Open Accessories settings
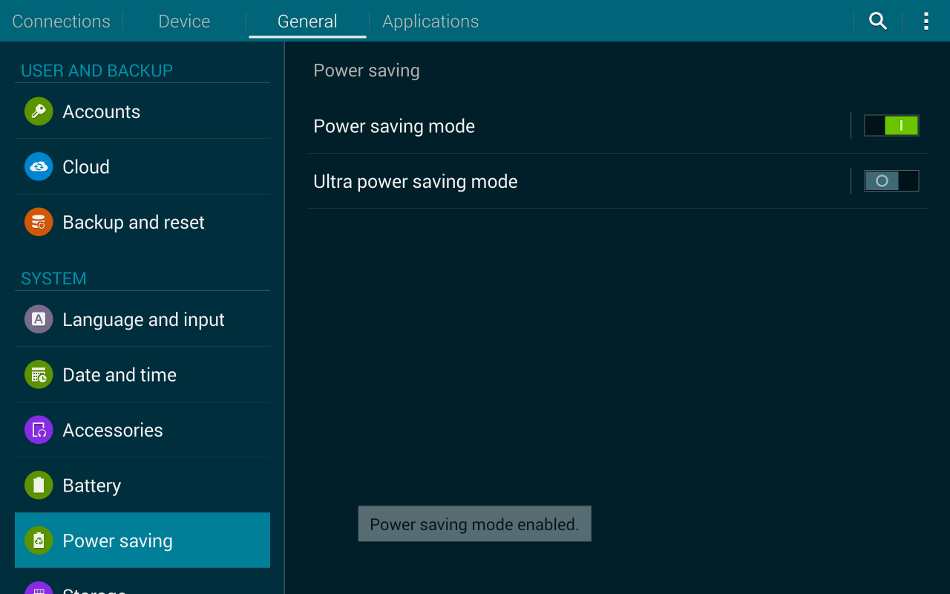 (x=142, y=430)
